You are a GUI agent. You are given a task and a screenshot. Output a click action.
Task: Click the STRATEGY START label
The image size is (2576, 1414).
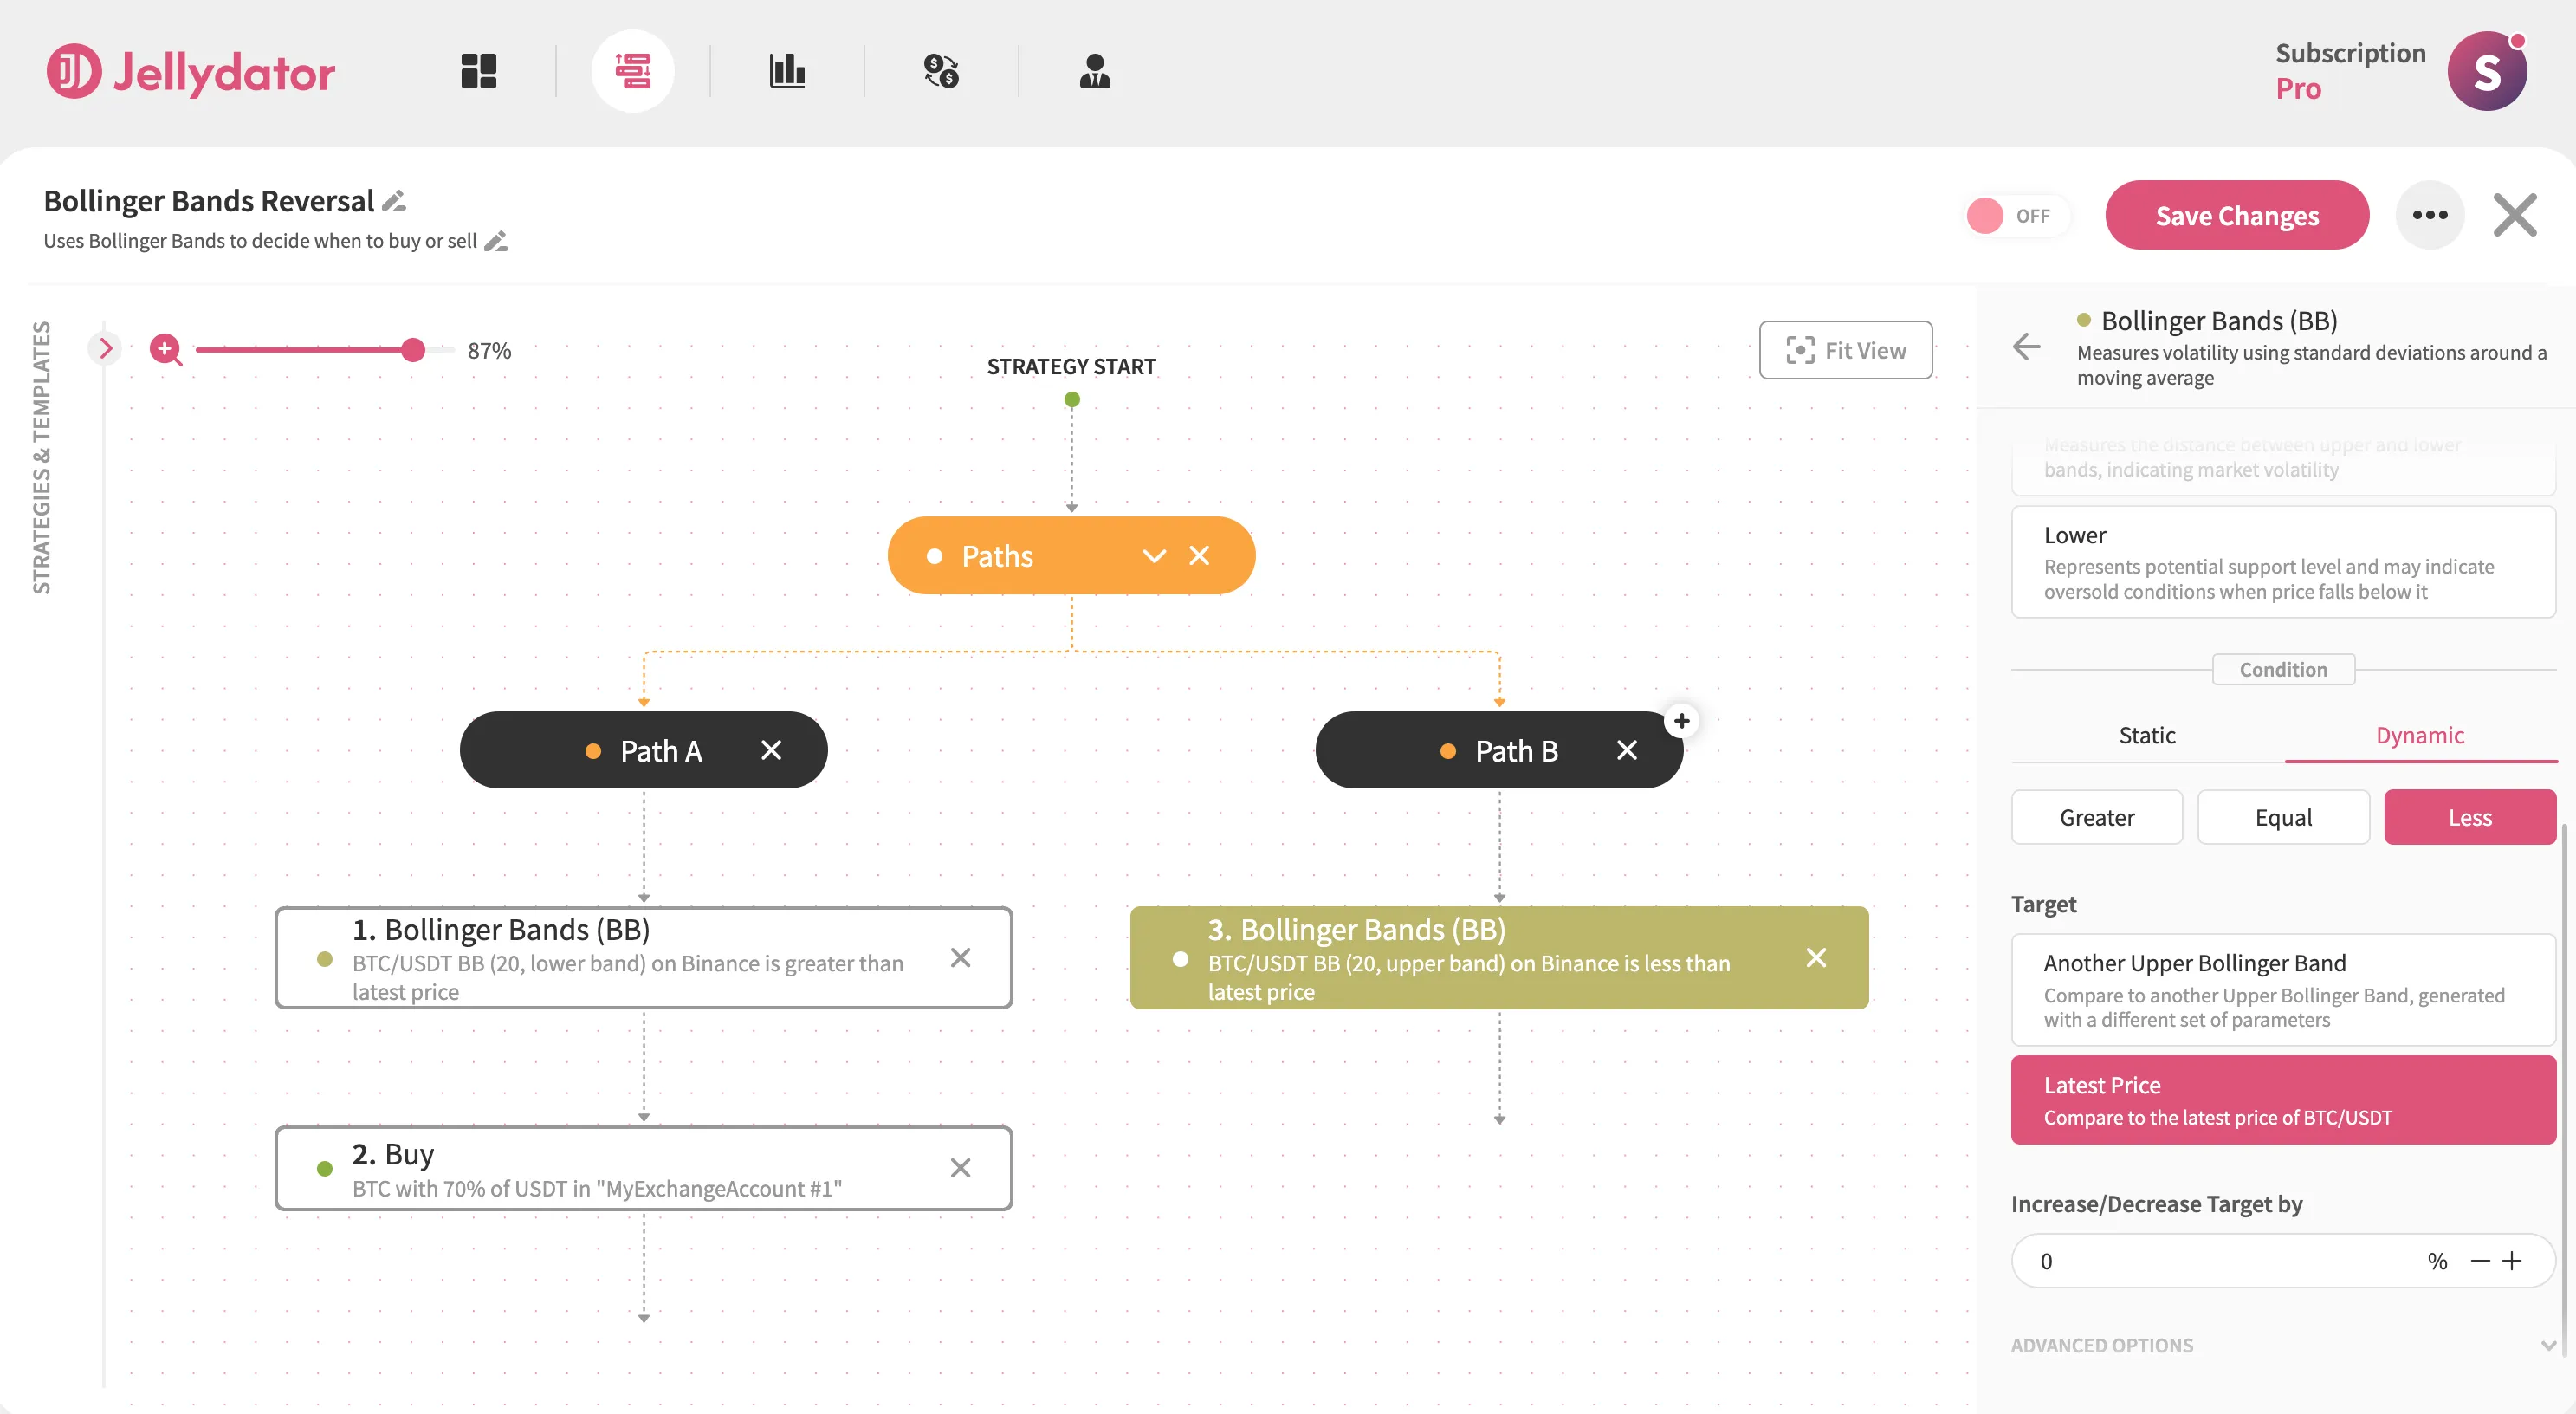(x=1071, y=367)
